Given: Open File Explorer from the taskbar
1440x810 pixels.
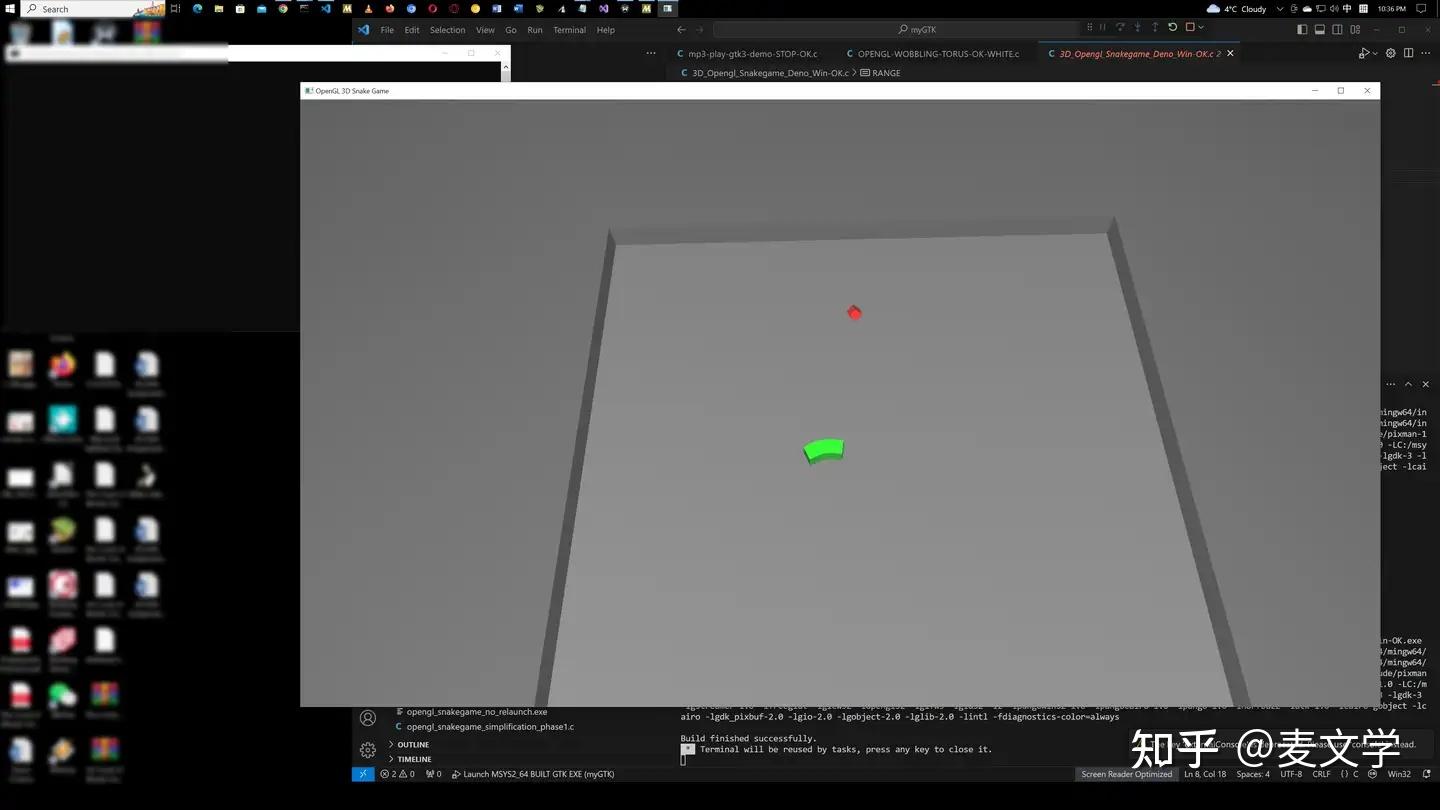Looking at the screenshot, I should pos(218,9).
